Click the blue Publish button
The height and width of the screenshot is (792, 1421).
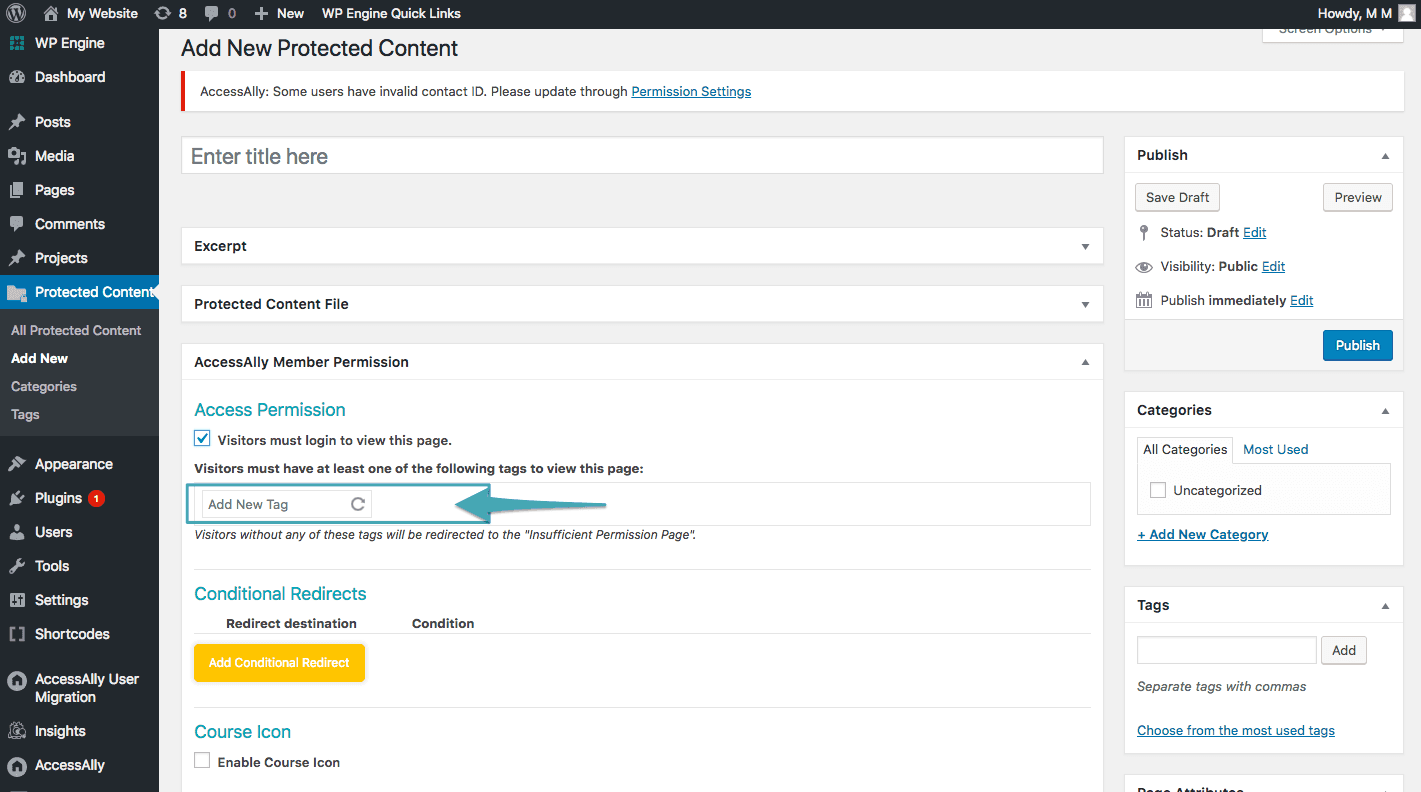pos(1357,345)
